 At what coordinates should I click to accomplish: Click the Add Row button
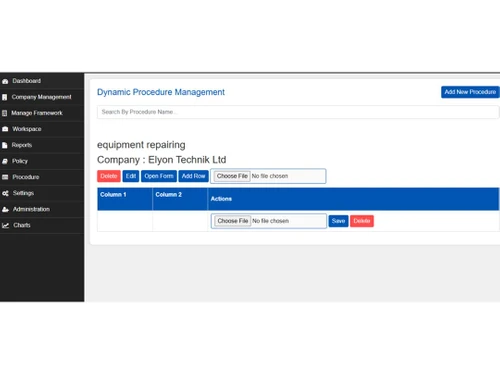click(193, 176)
